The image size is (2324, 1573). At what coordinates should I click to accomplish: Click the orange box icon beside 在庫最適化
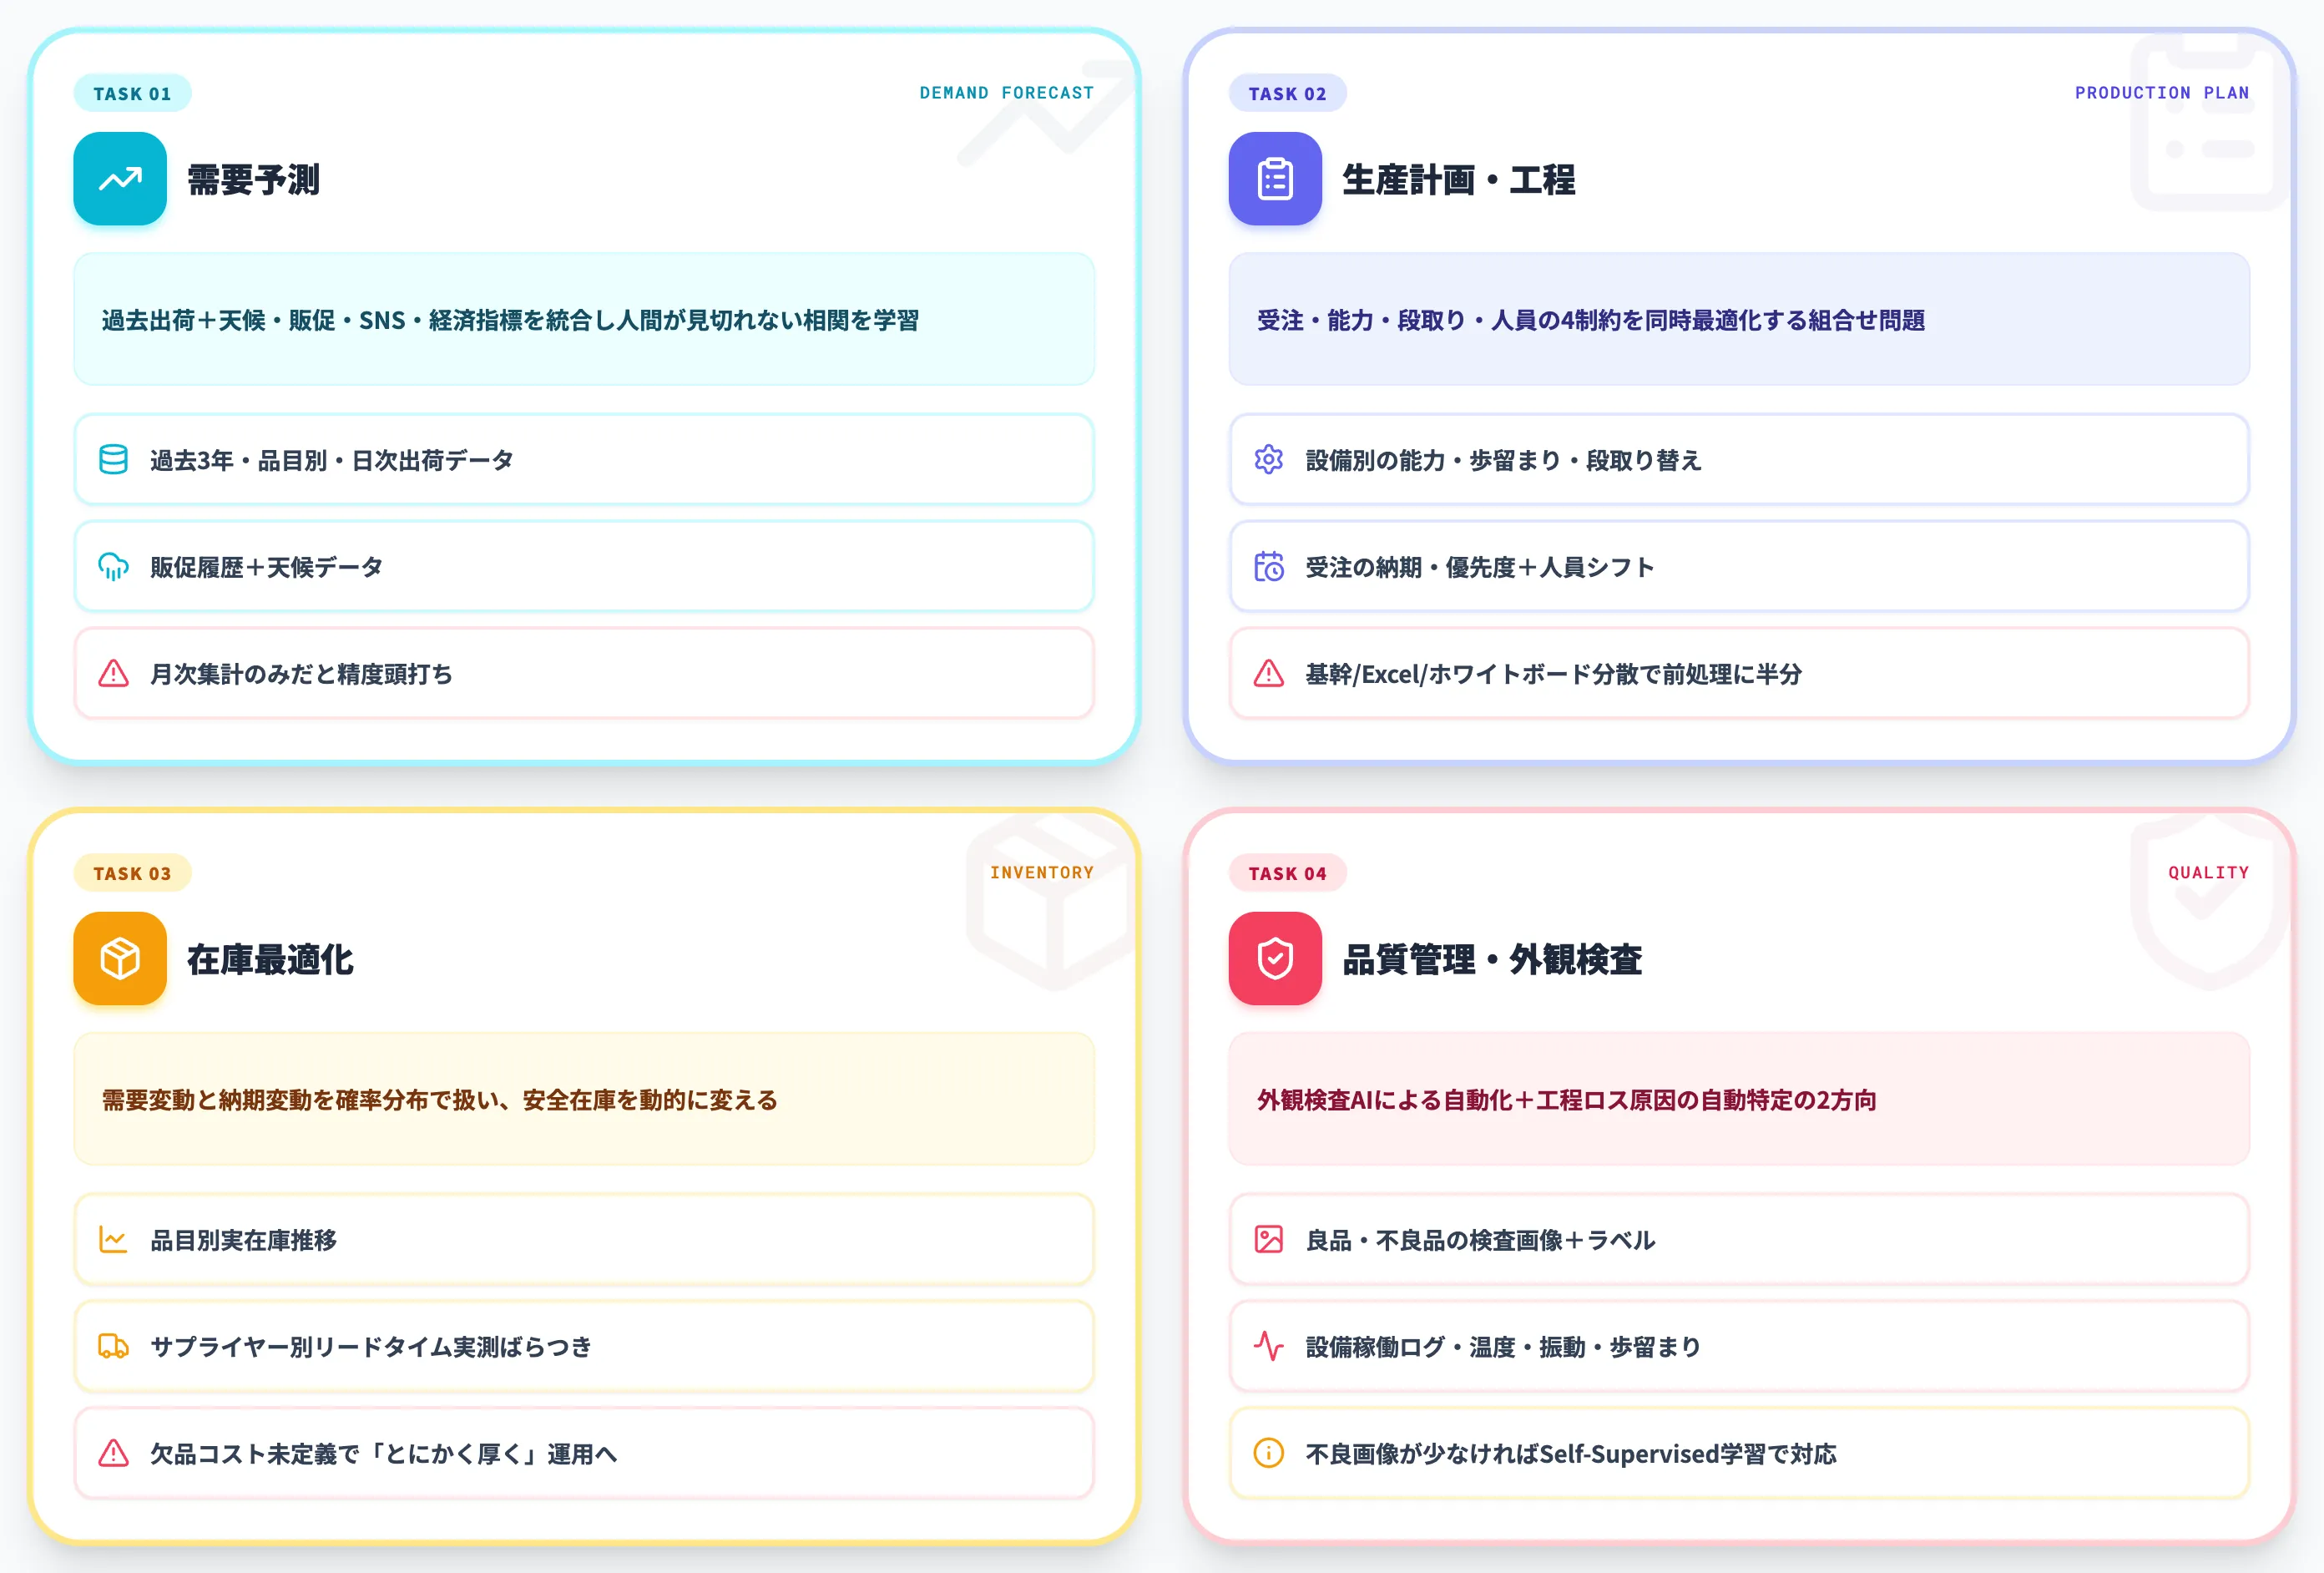click(x=120, y=958)
